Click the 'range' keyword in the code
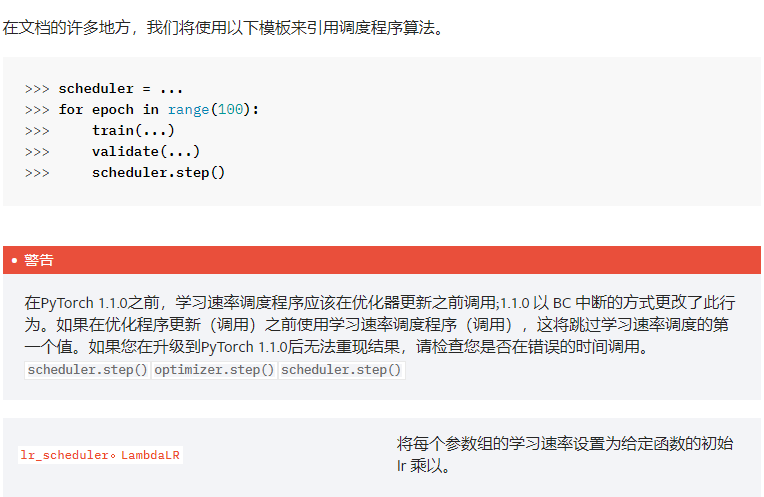The width and height of the screenshot is (764, 497). [x=186, y=109]
